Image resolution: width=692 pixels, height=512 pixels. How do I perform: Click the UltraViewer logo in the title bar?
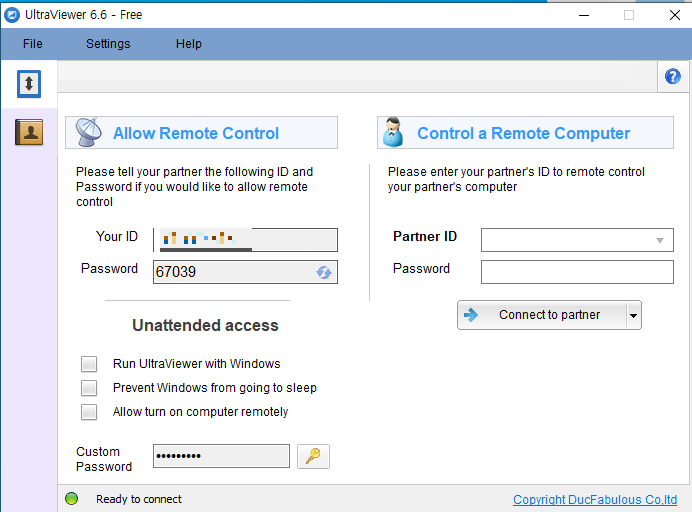point(12,15)
